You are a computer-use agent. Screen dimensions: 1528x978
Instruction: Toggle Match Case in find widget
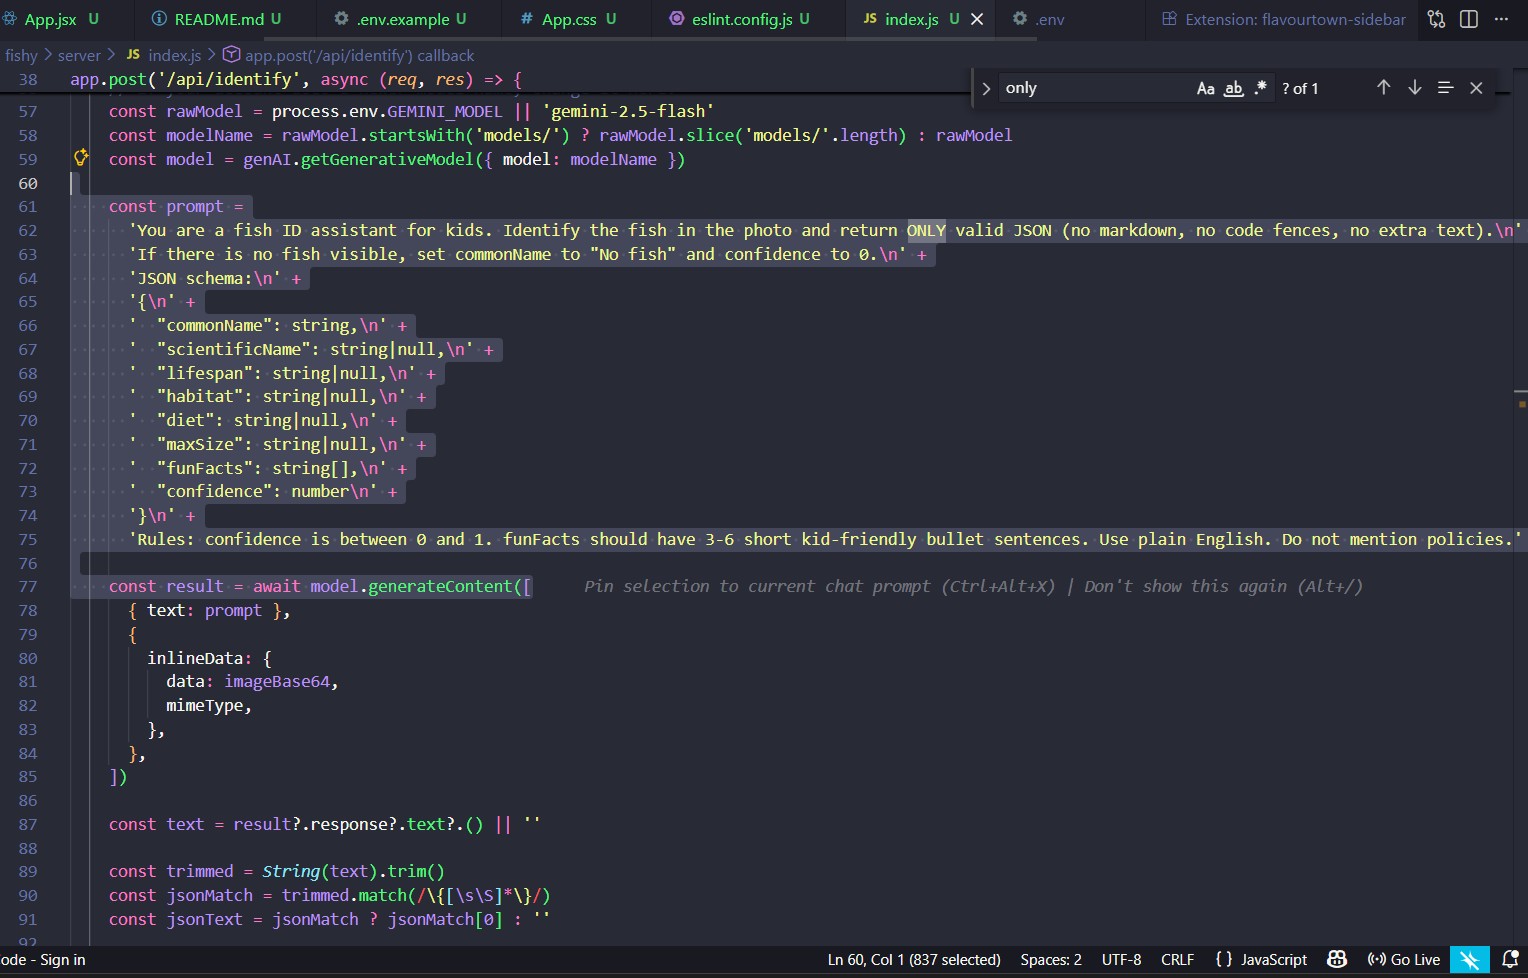[x=1206, y=88]
